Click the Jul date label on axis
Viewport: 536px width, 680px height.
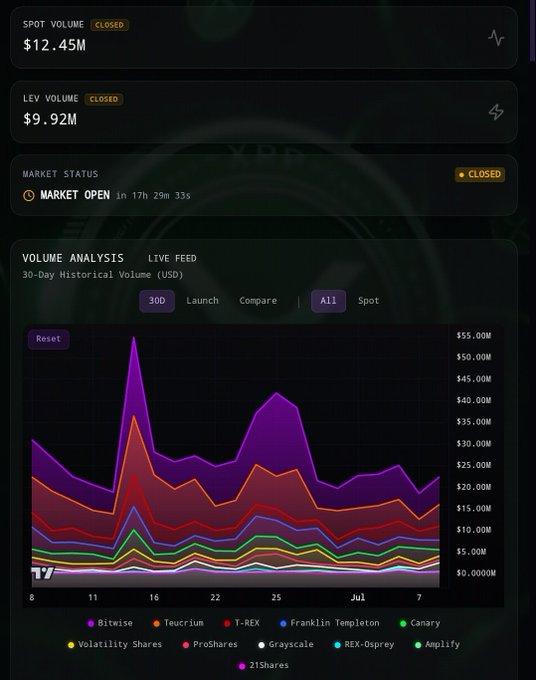click(x=358, y=598)
